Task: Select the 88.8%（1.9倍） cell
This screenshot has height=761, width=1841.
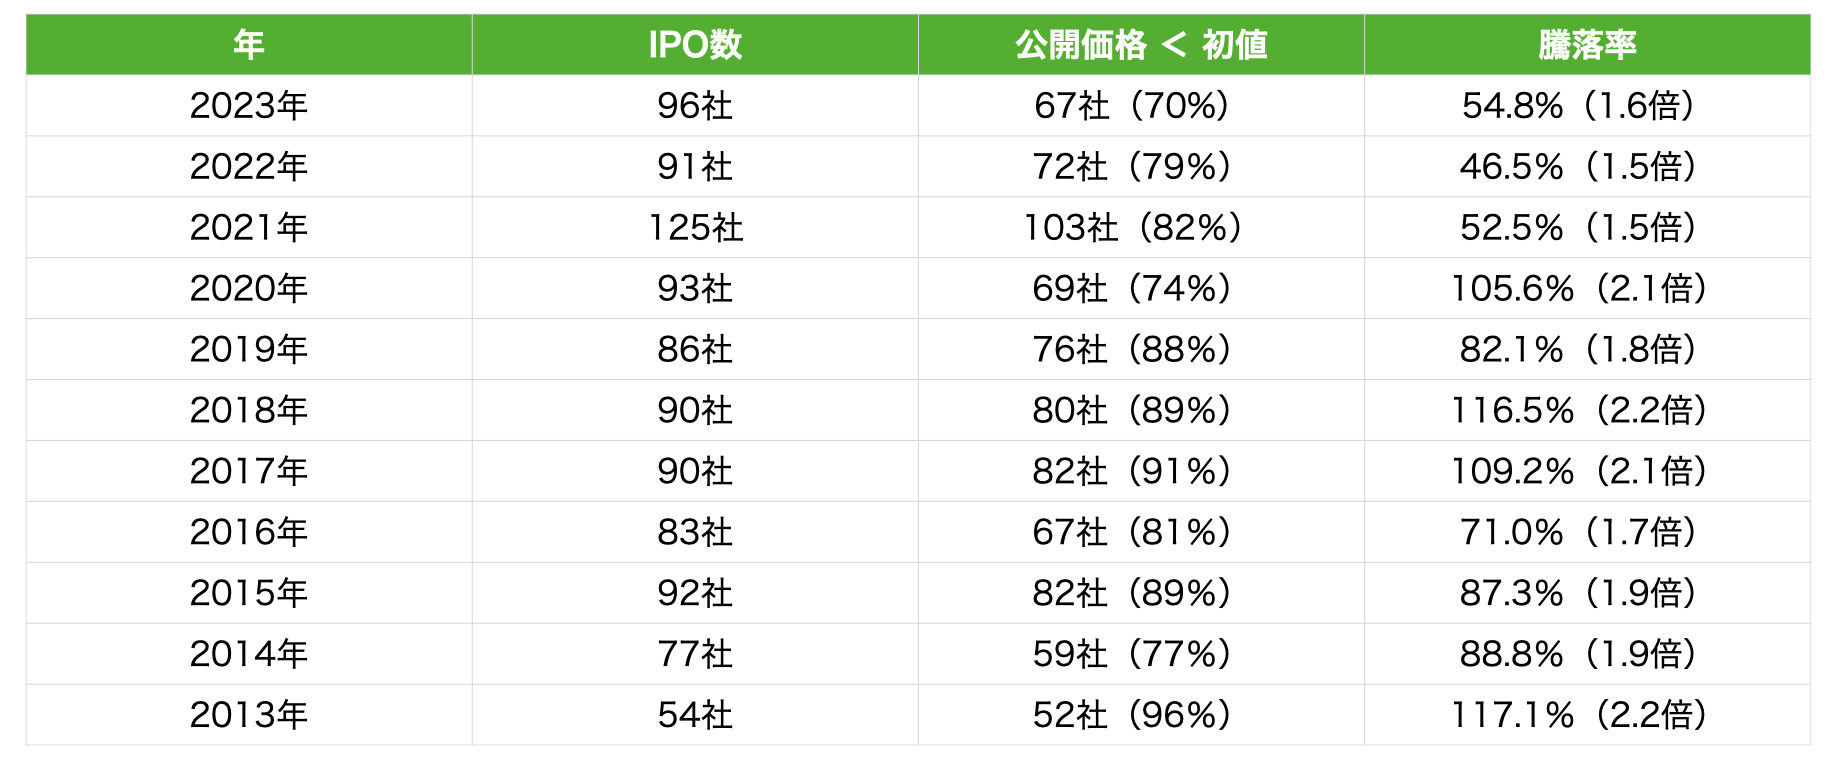Action: [x=1578, y=655]
